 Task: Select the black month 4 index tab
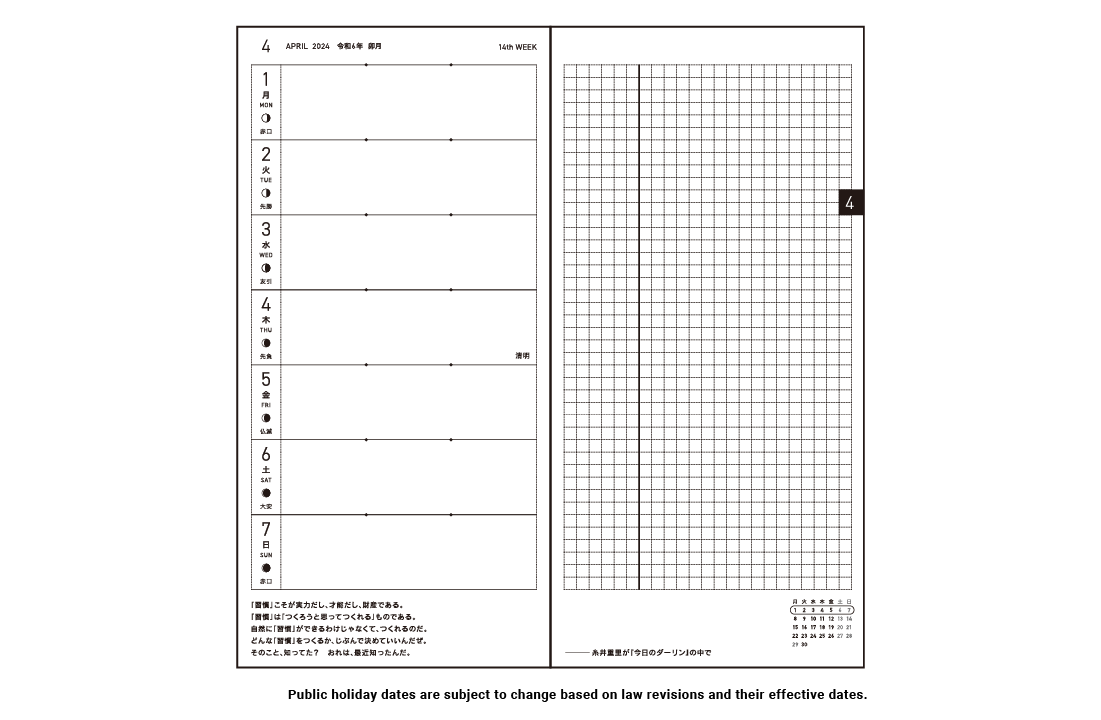coord(850,202)
